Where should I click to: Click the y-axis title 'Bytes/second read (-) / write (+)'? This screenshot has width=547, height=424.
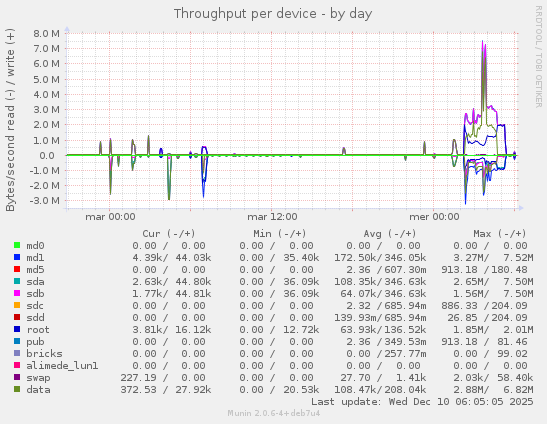click(10, 120)
